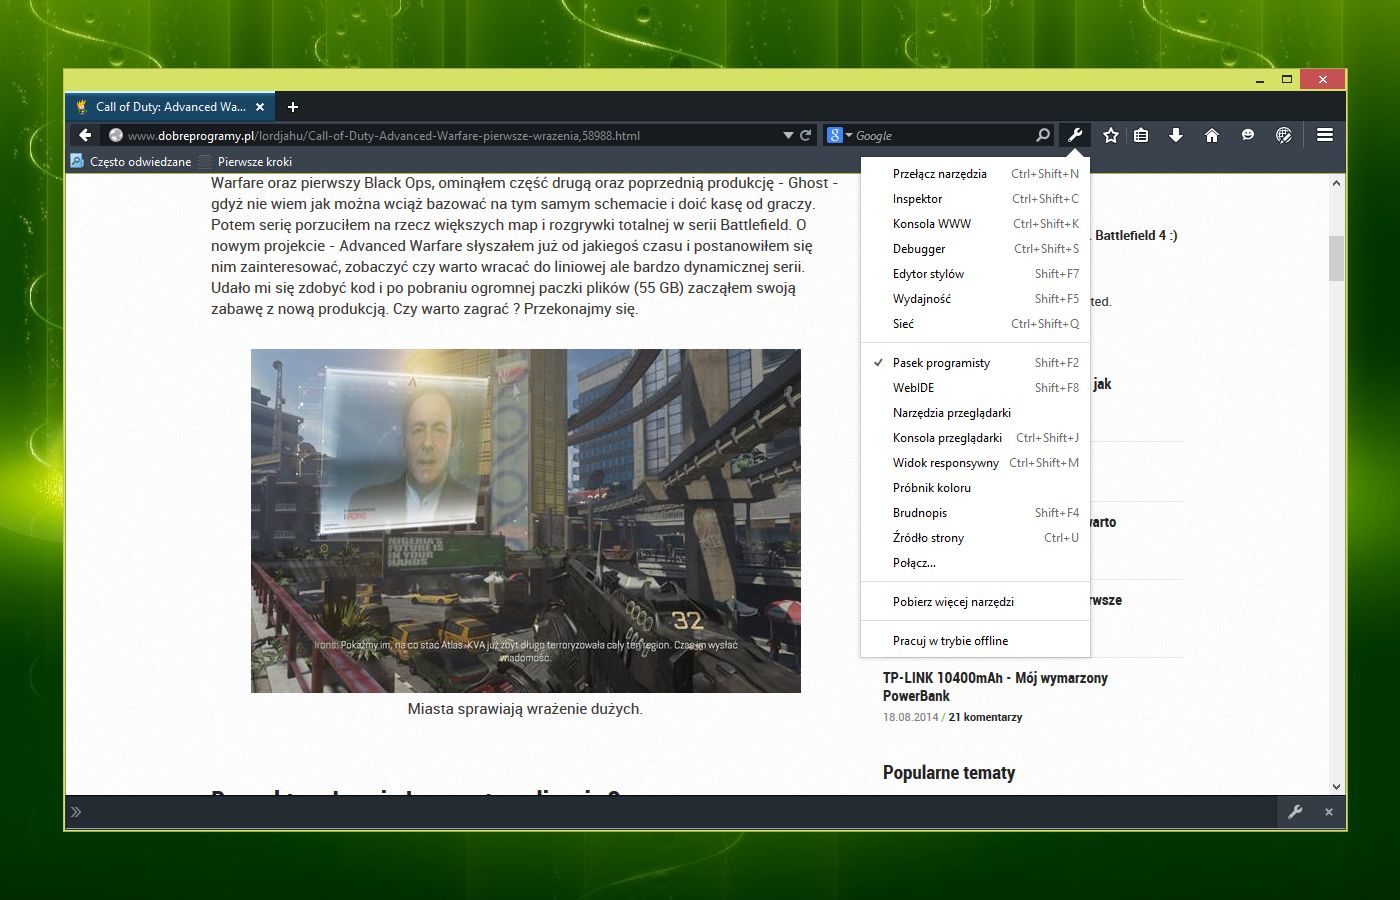Open a new tab with the plus button
The height and width of the screenshot is (900, 1400).
pyautogui.click(x=293, y=107)
